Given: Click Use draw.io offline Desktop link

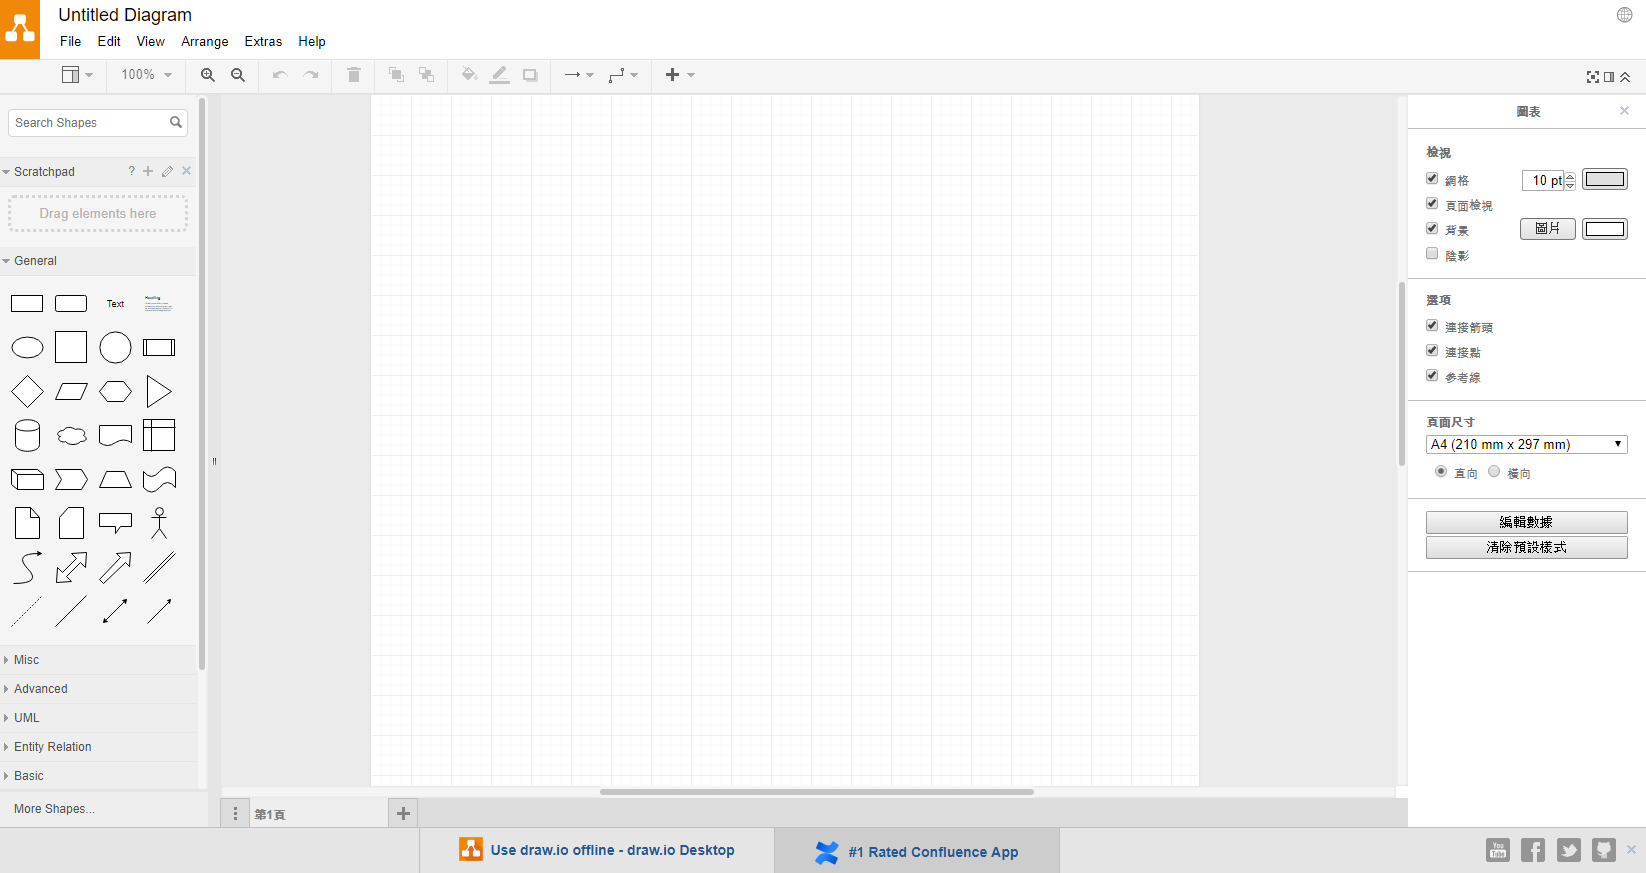Looking at the screenshot, I should (x=597, y=850).
